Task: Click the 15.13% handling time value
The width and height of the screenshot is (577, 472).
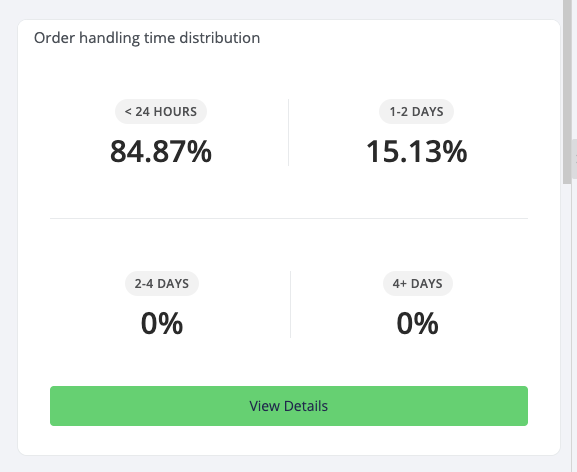Action: [x=417, y=151]
